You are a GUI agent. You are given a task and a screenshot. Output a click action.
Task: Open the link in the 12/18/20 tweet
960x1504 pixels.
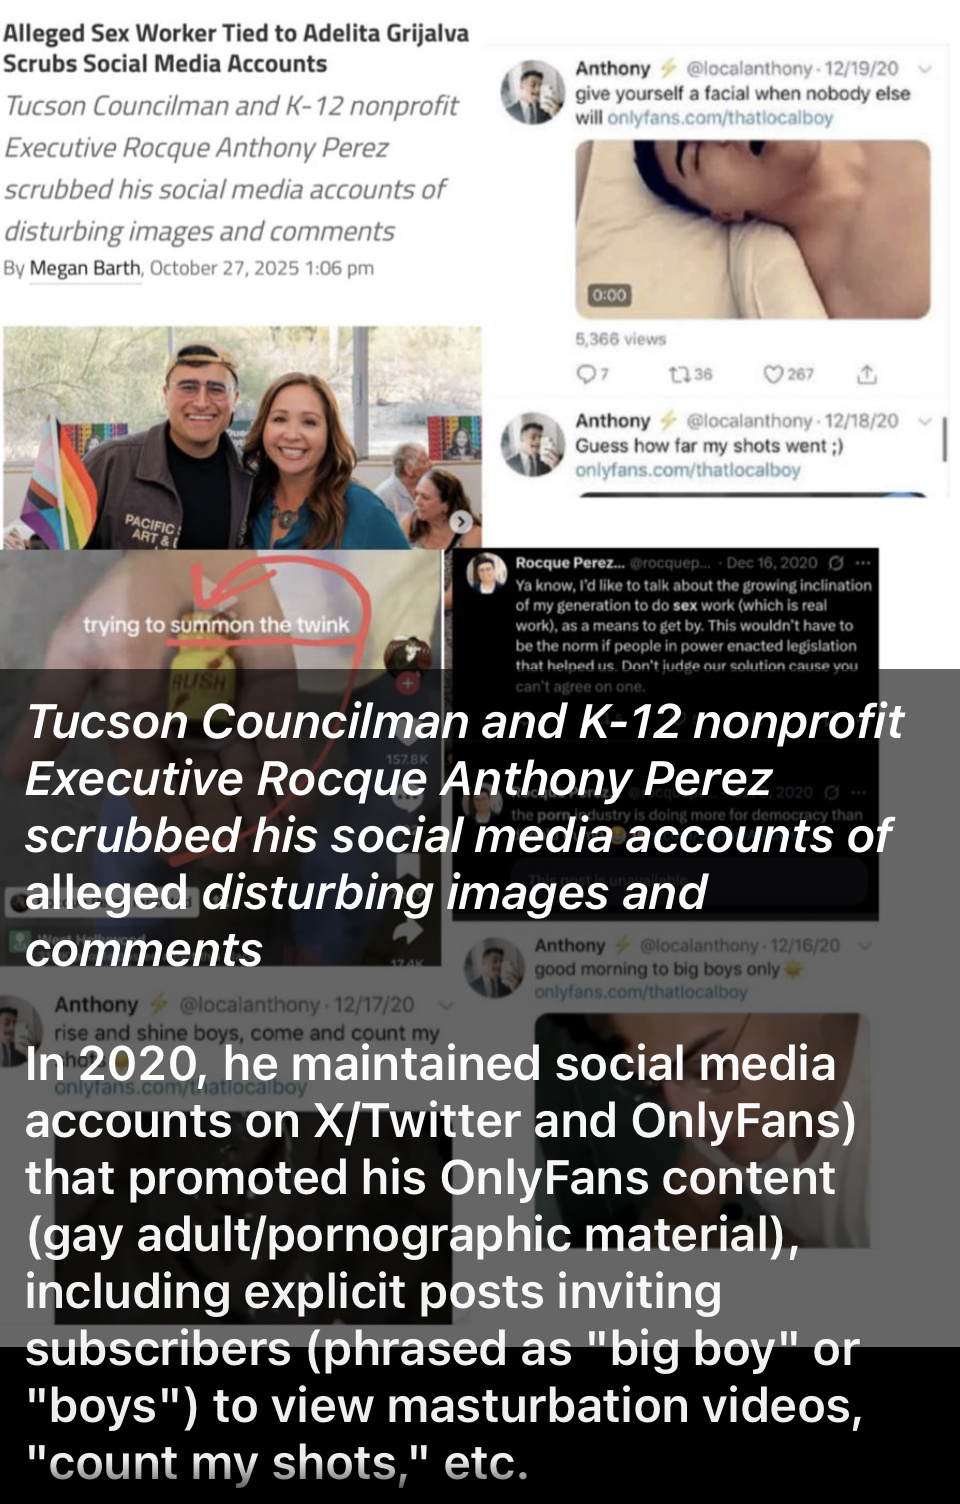pyautogui.click(x=688, y=469)
